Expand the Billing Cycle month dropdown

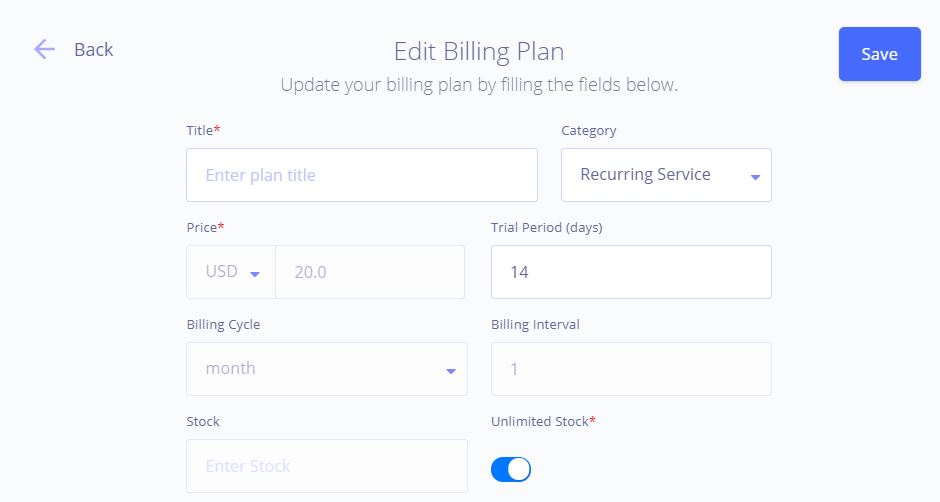(x=327, y=369)
